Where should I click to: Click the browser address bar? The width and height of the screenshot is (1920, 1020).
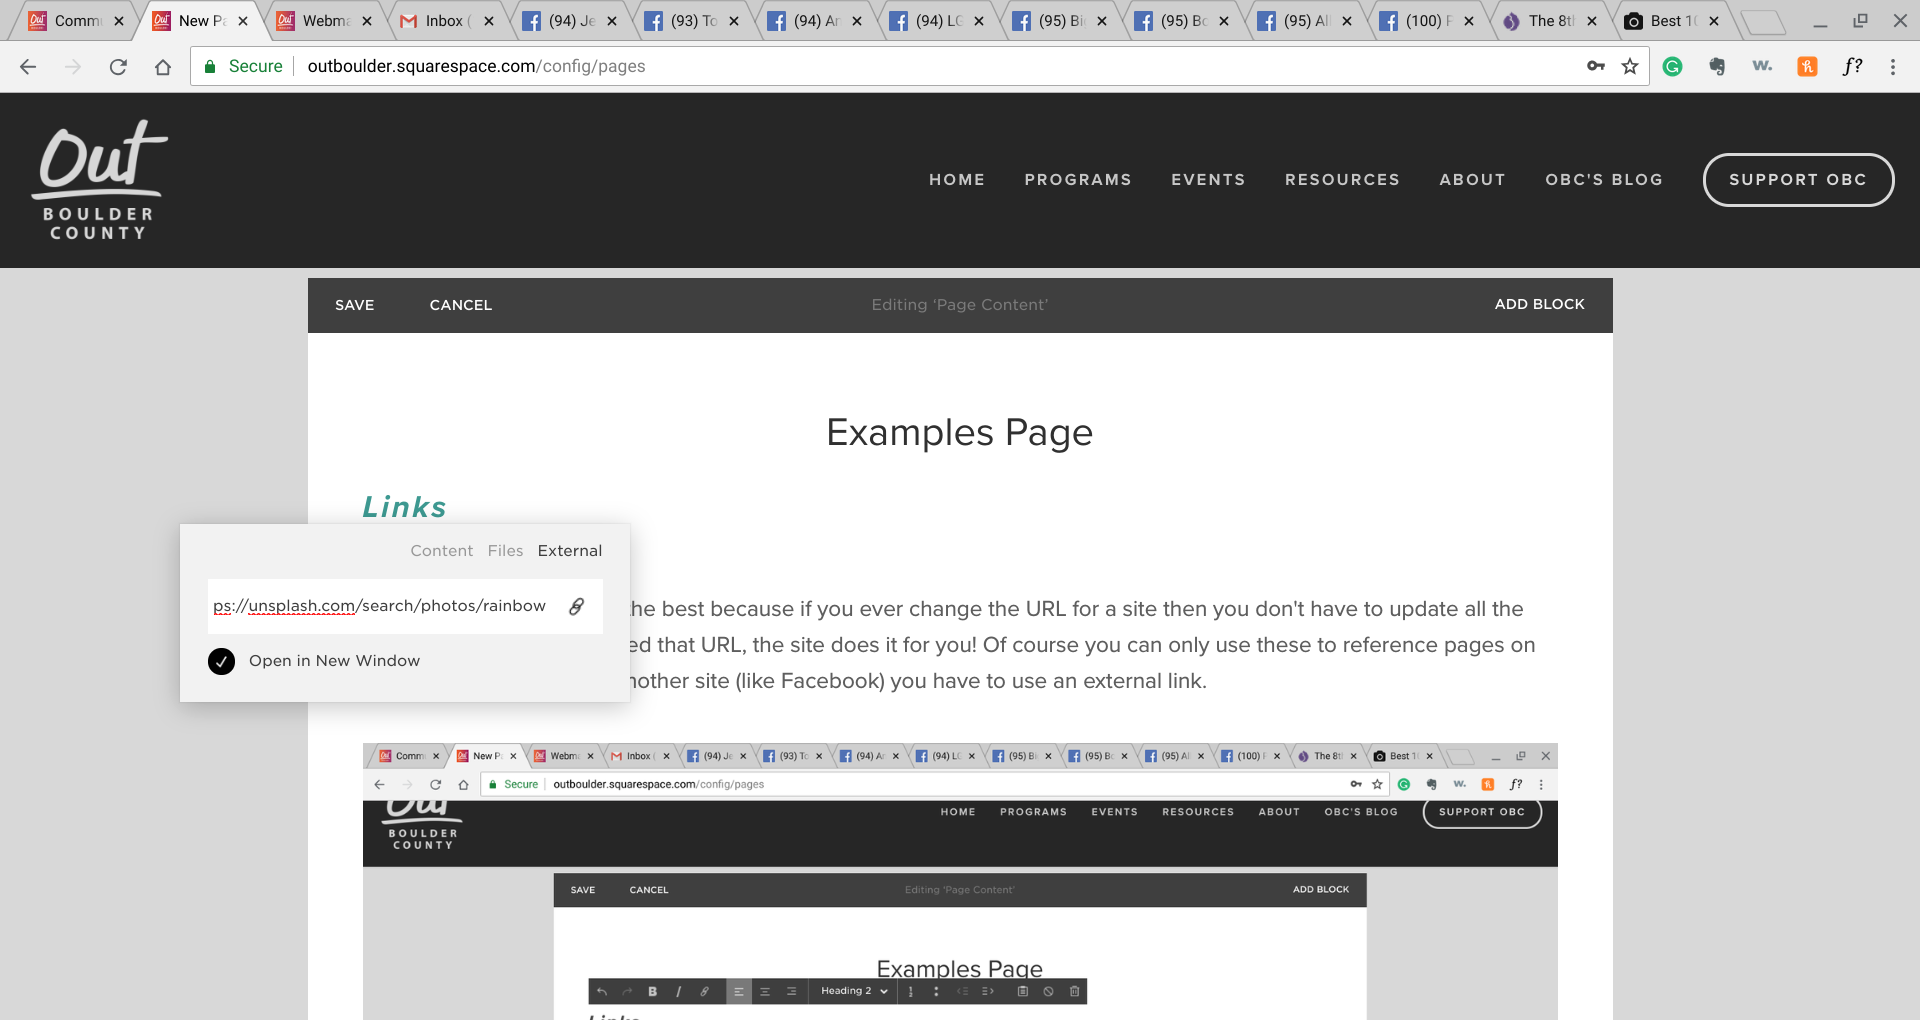point(920,66)
